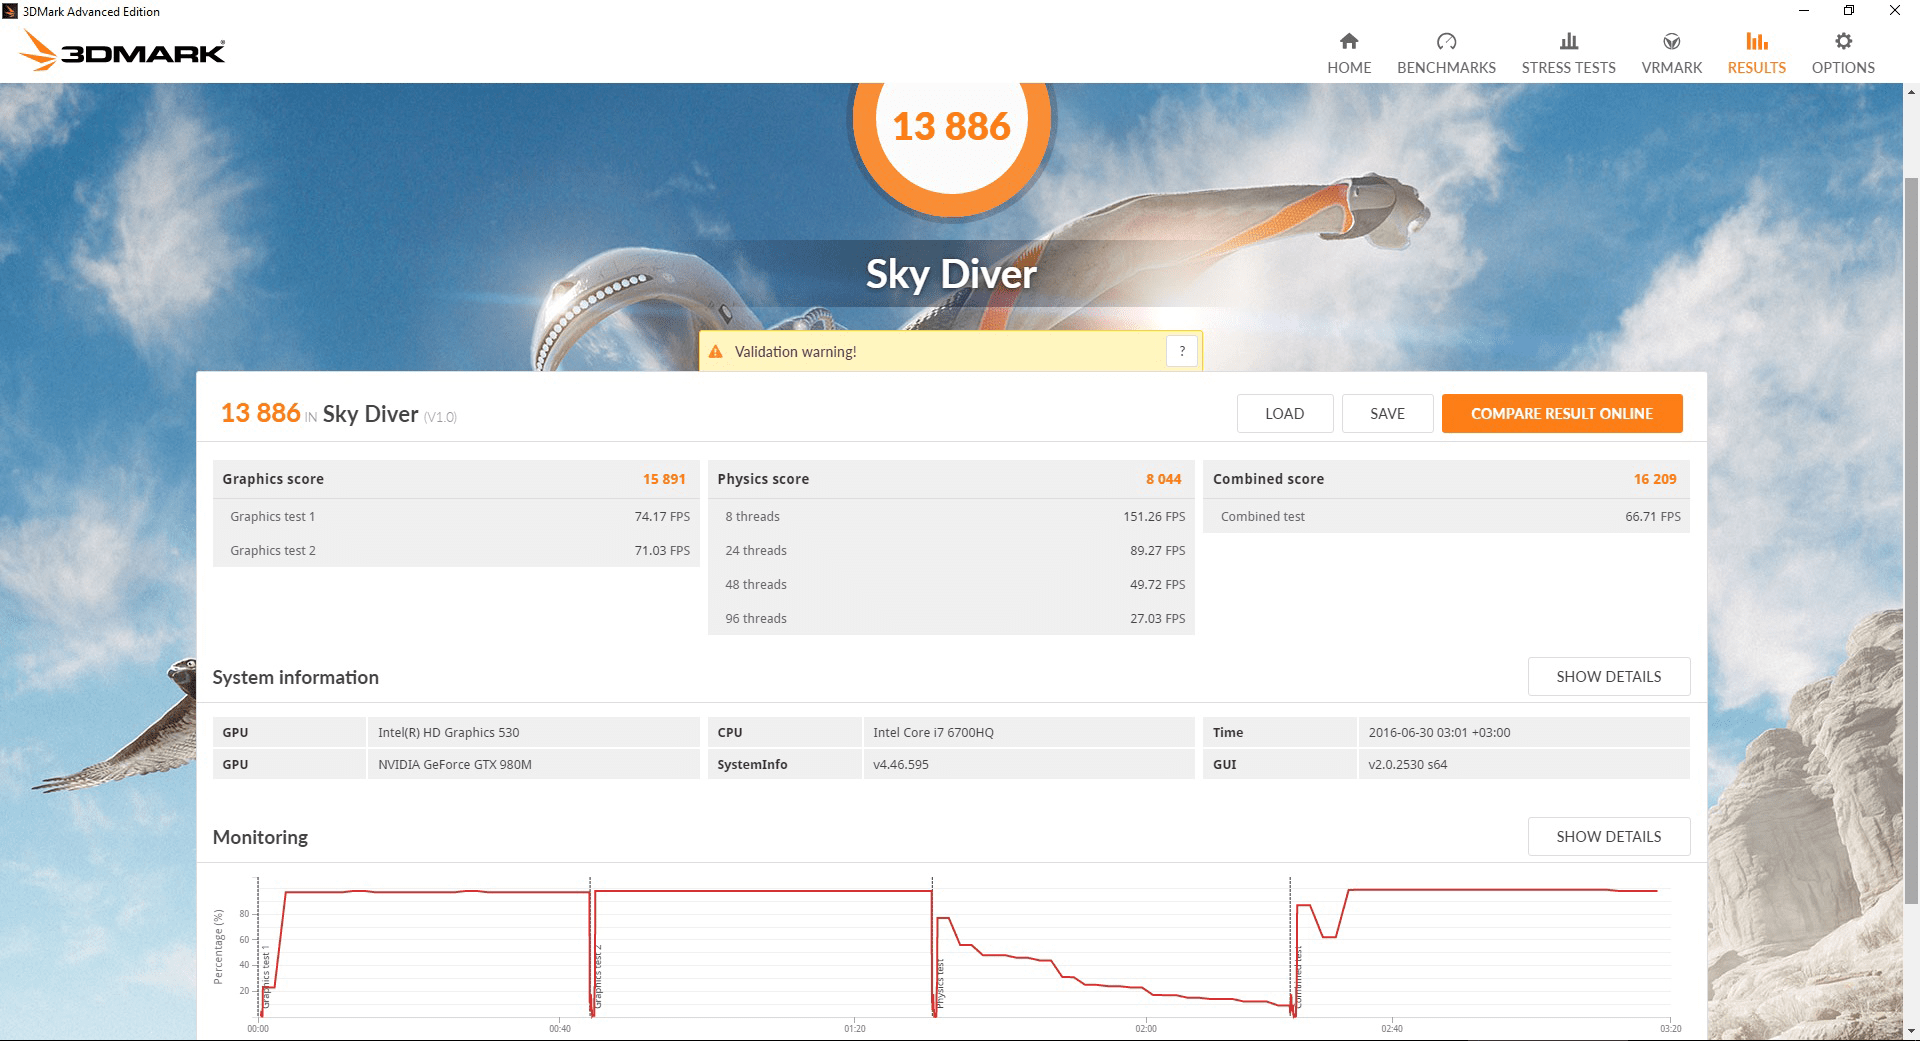Viewport: 1920px width, 1041px height.
Task: Click the GUI version v2.0.2530 s64
Action: point(1408,764)
